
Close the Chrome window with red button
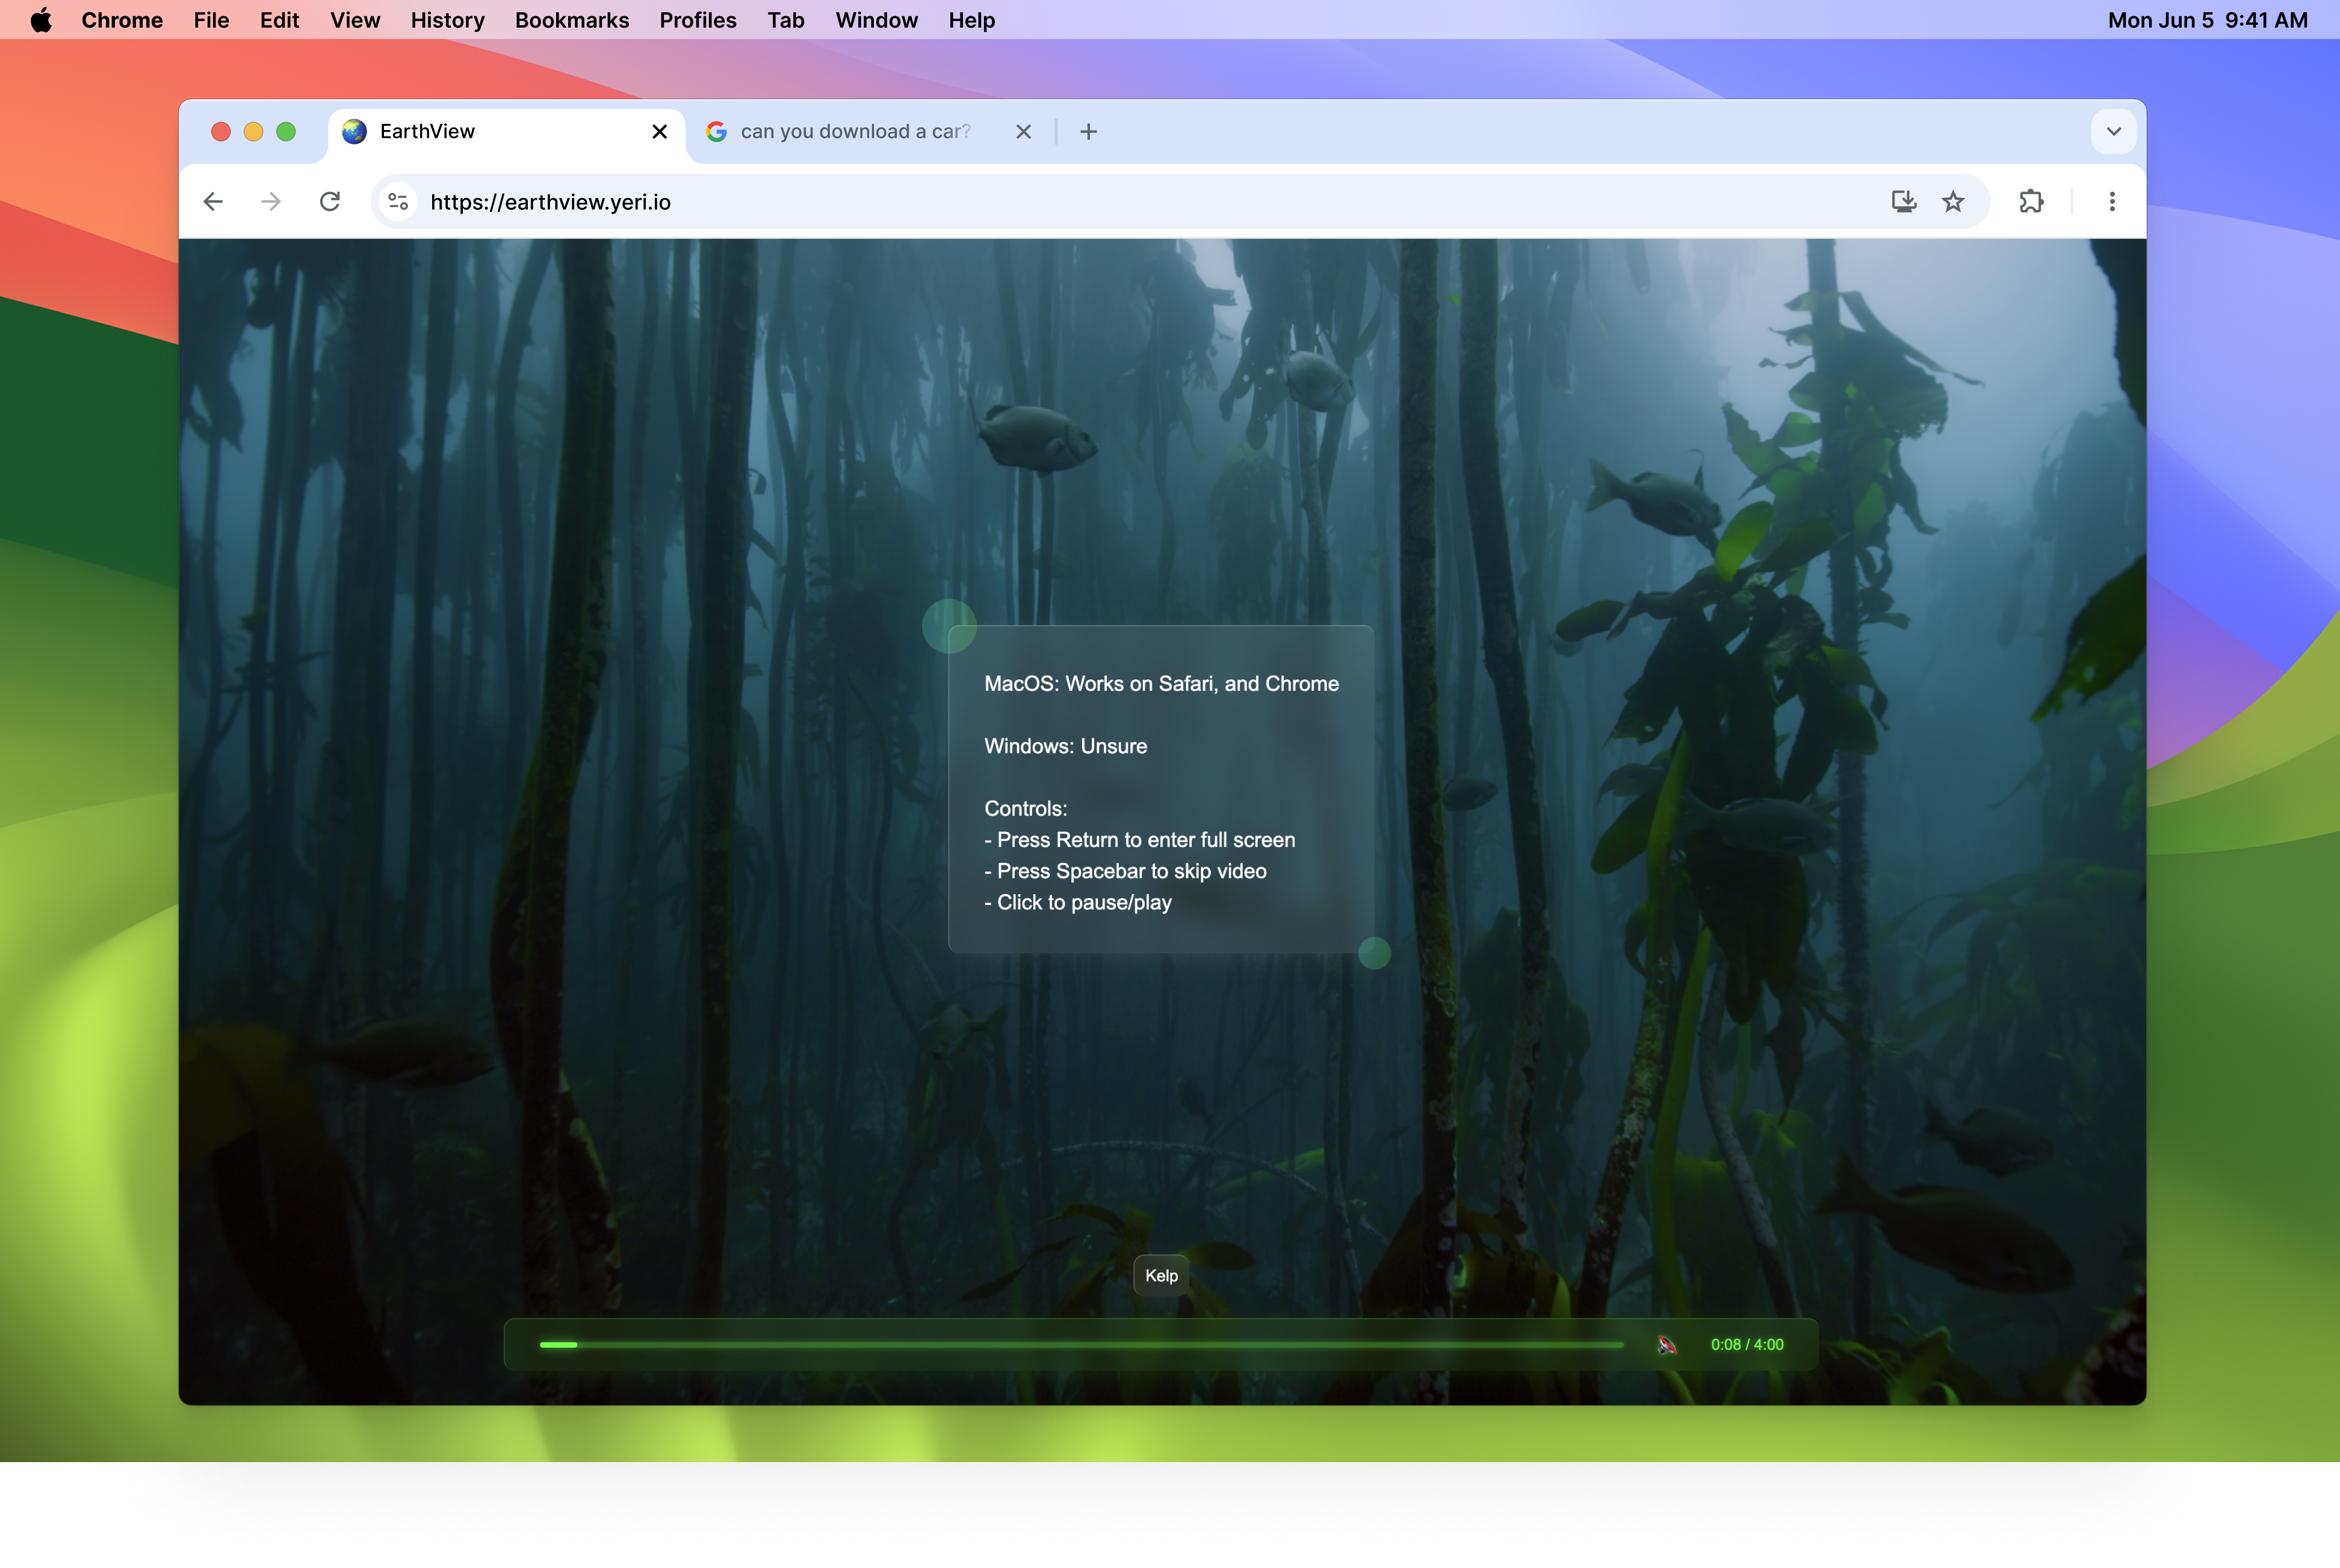coord(221,132)
